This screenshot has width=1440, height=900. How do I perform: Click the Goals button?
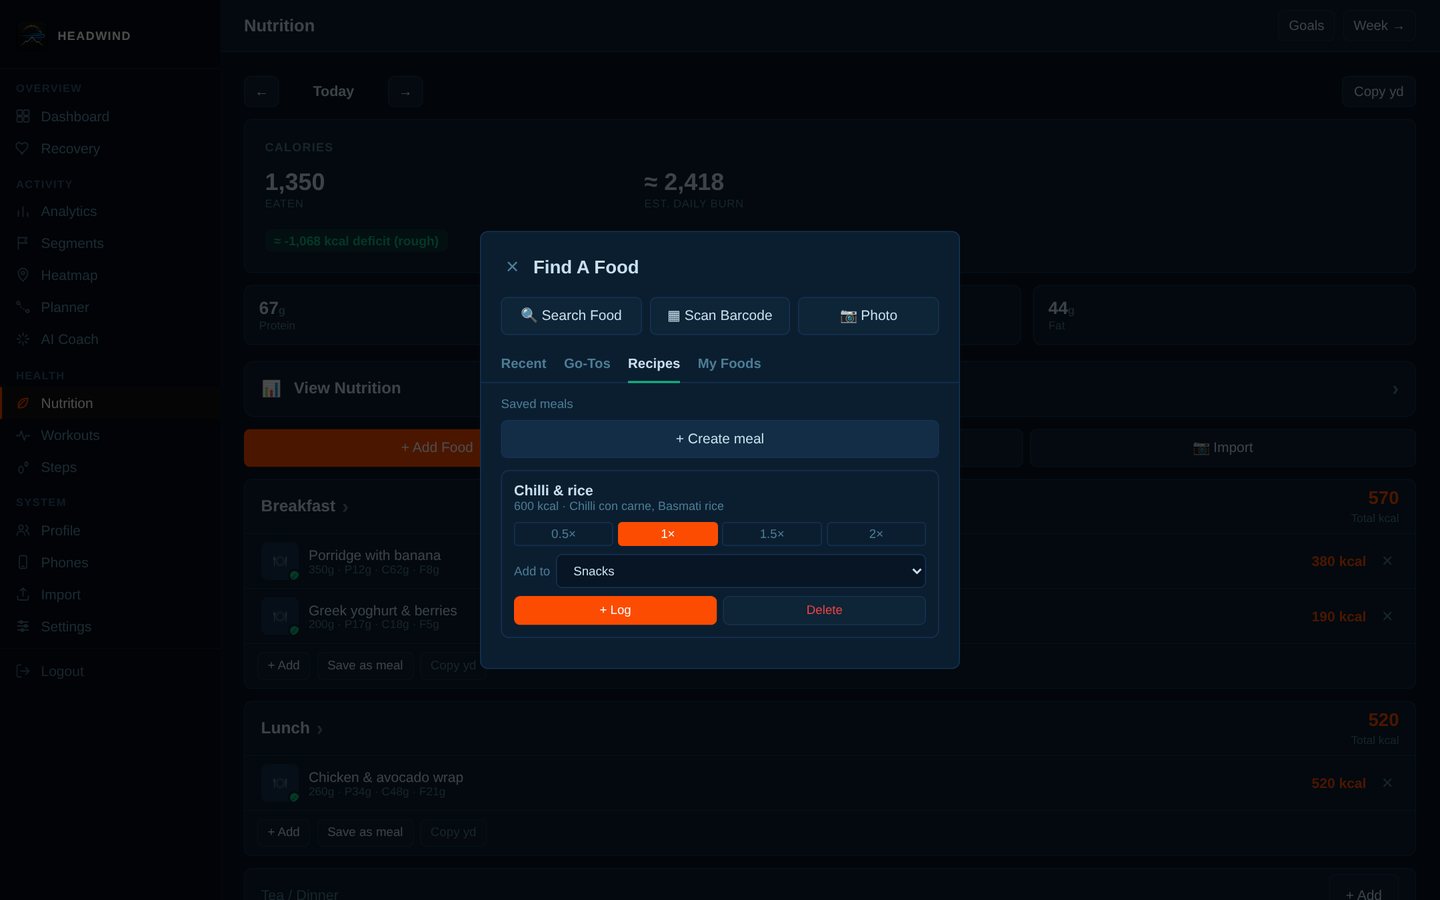1306,26
